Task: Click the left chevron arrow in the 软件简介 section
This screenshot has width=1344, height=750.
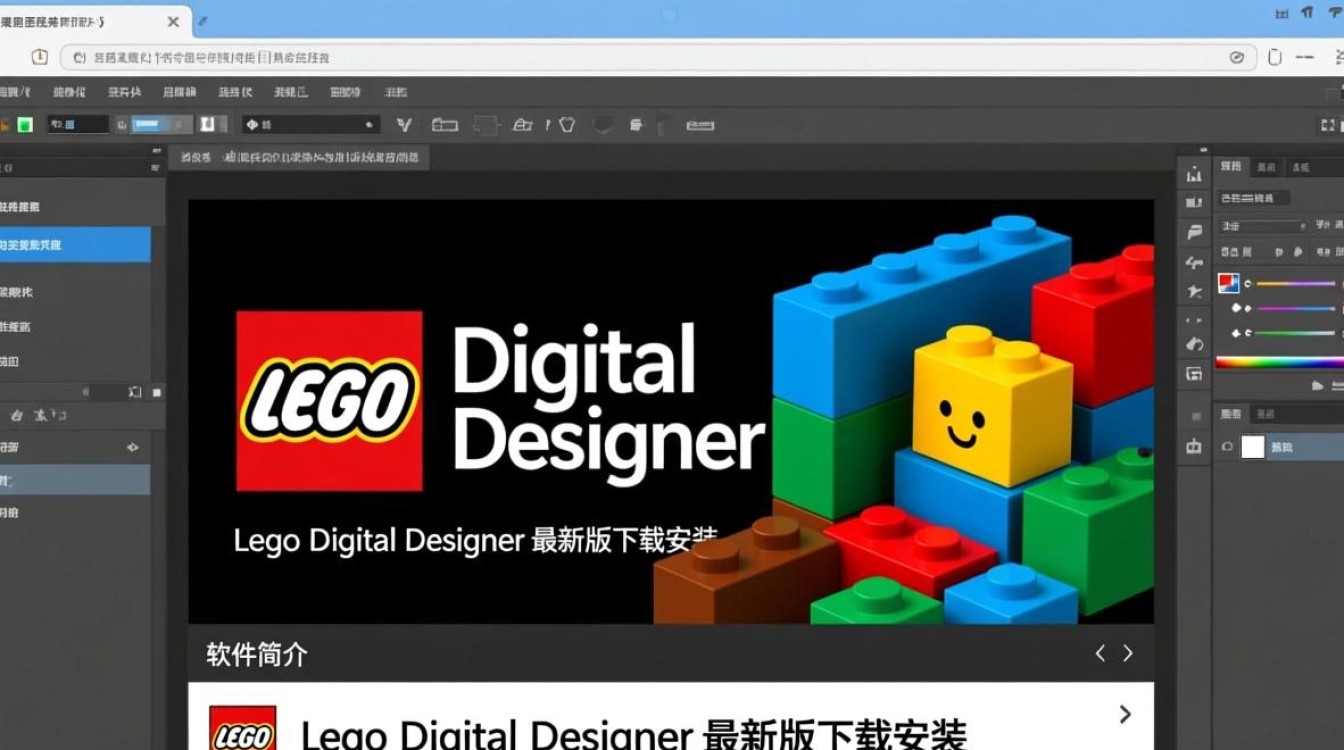Action: (x=1100, y=653)
